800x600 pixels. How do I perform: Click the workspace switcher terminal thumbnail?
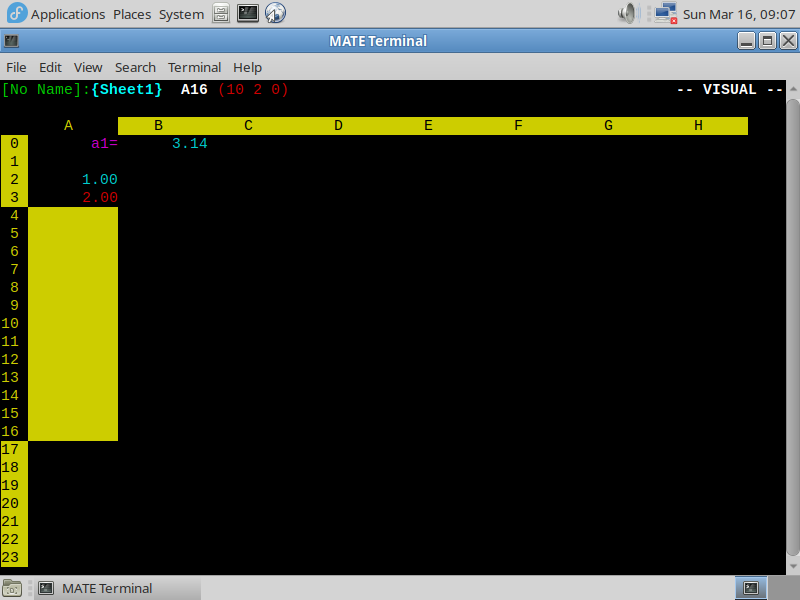[x=751, y=588]
